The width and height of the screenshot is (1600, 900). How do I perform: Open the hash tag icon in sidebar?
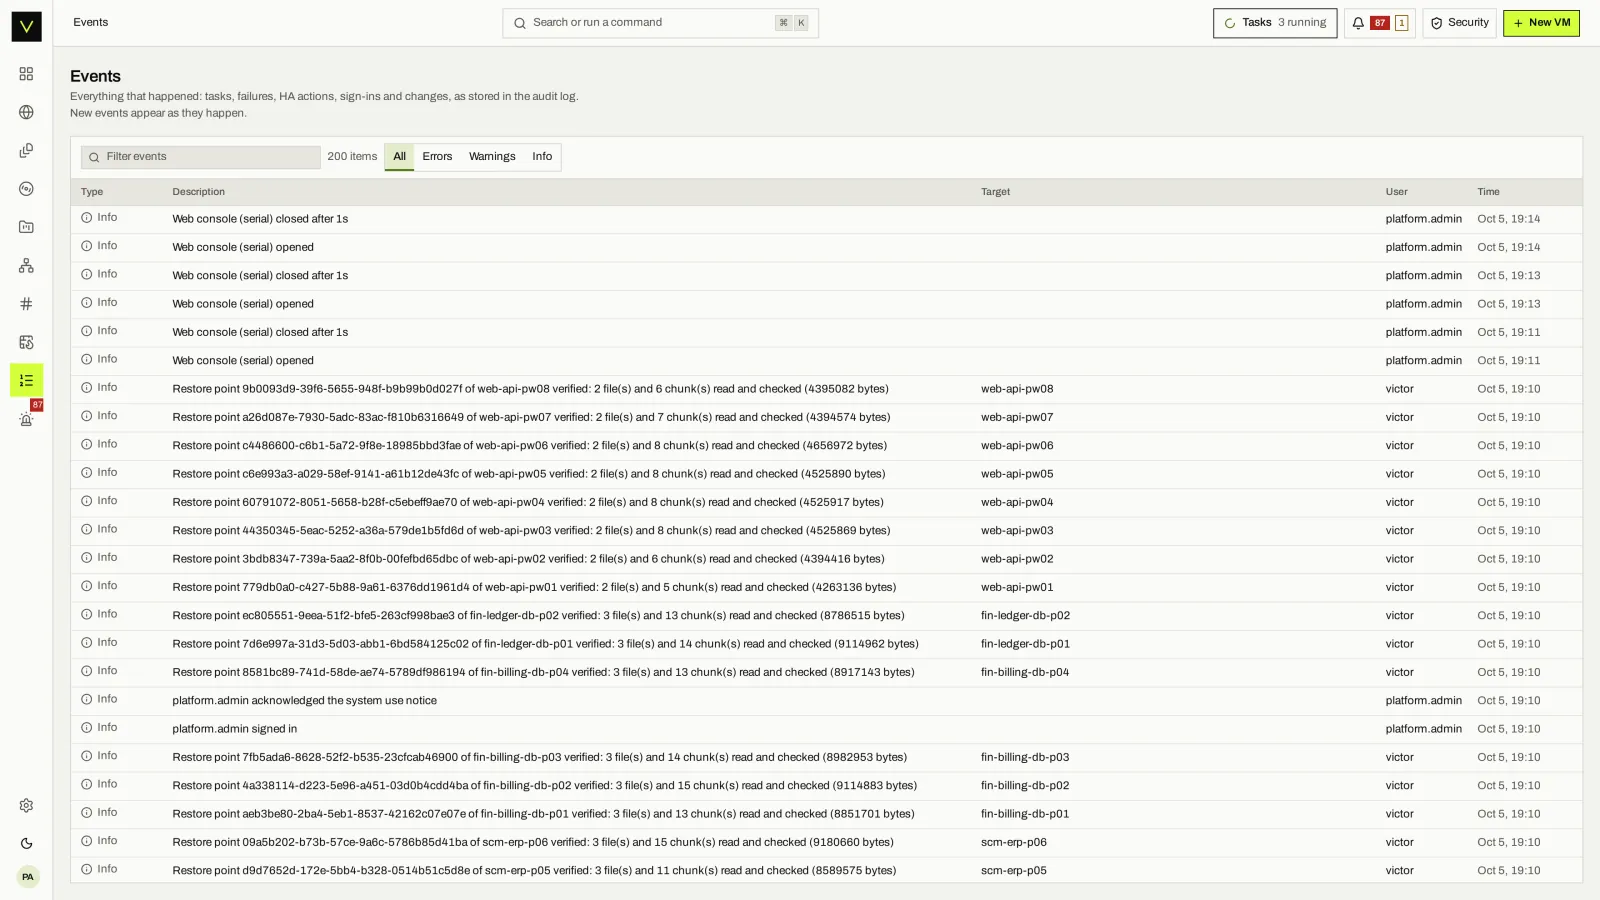(26, 304)
